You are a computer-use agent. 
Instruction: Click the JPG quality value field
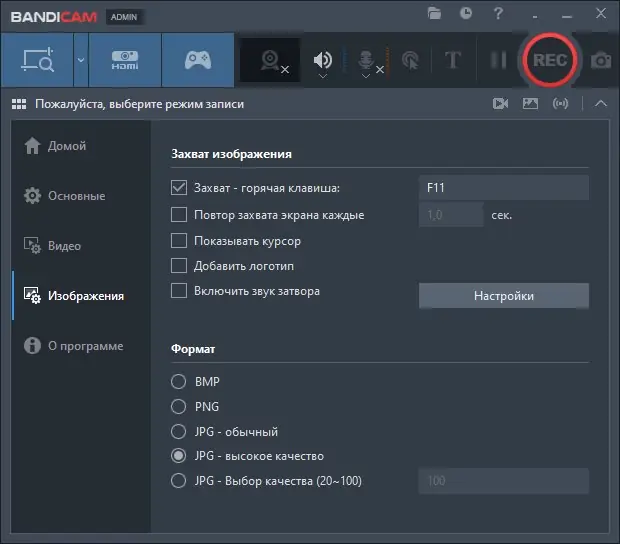point(504,481)
